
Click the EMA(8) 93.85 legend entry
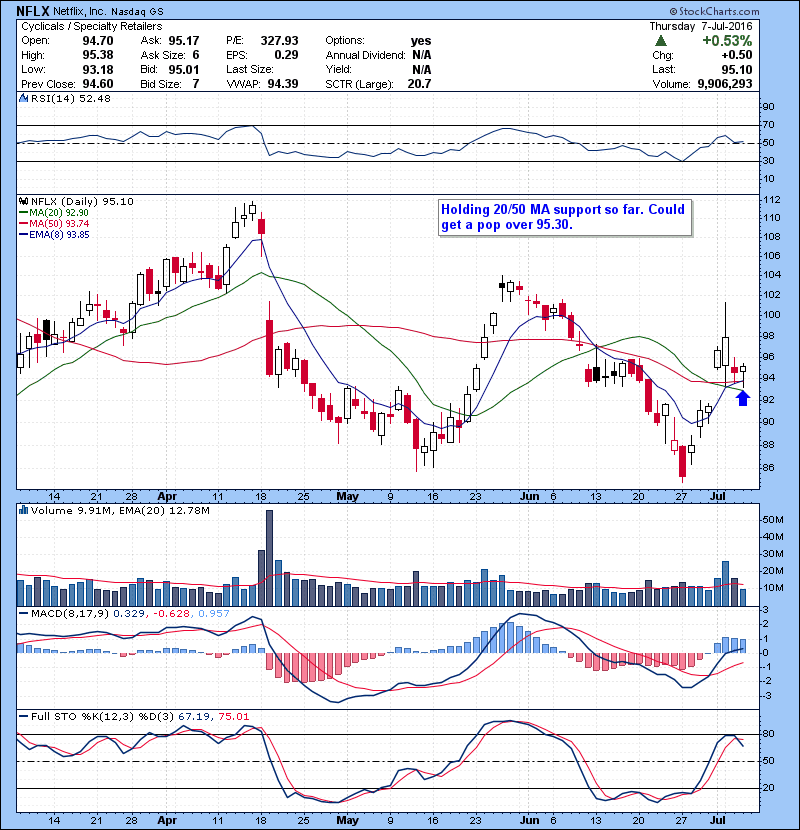point(54,234)
